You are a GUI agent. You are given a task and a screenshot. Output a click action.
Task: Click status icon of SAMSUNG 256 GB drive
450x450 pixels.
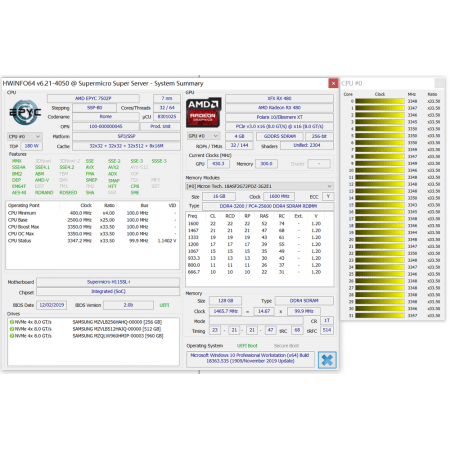(x=12, y=322)
